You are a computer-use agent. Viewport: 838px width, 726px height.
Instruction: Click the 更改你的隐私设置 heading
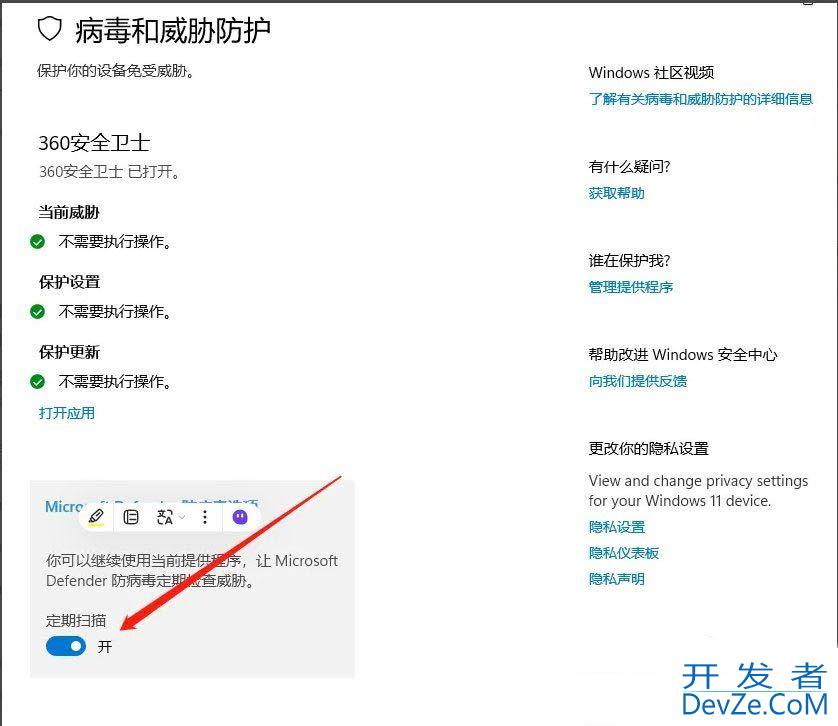click(649, 449)
